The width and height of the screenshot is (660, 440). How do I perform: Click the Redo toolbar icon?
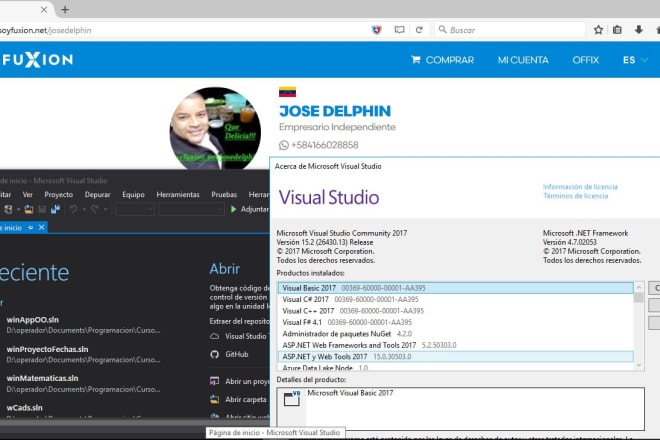tap(95, 209)
